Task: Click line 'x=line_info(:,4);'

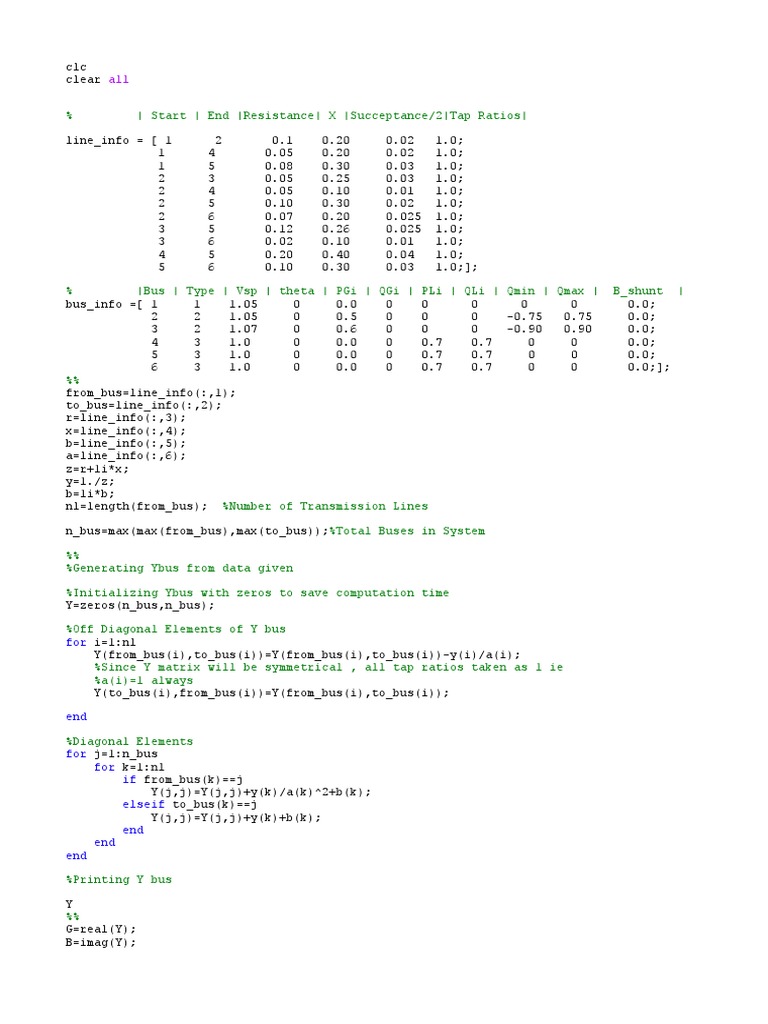Action: pyautogui.click(x=125, y=431)
